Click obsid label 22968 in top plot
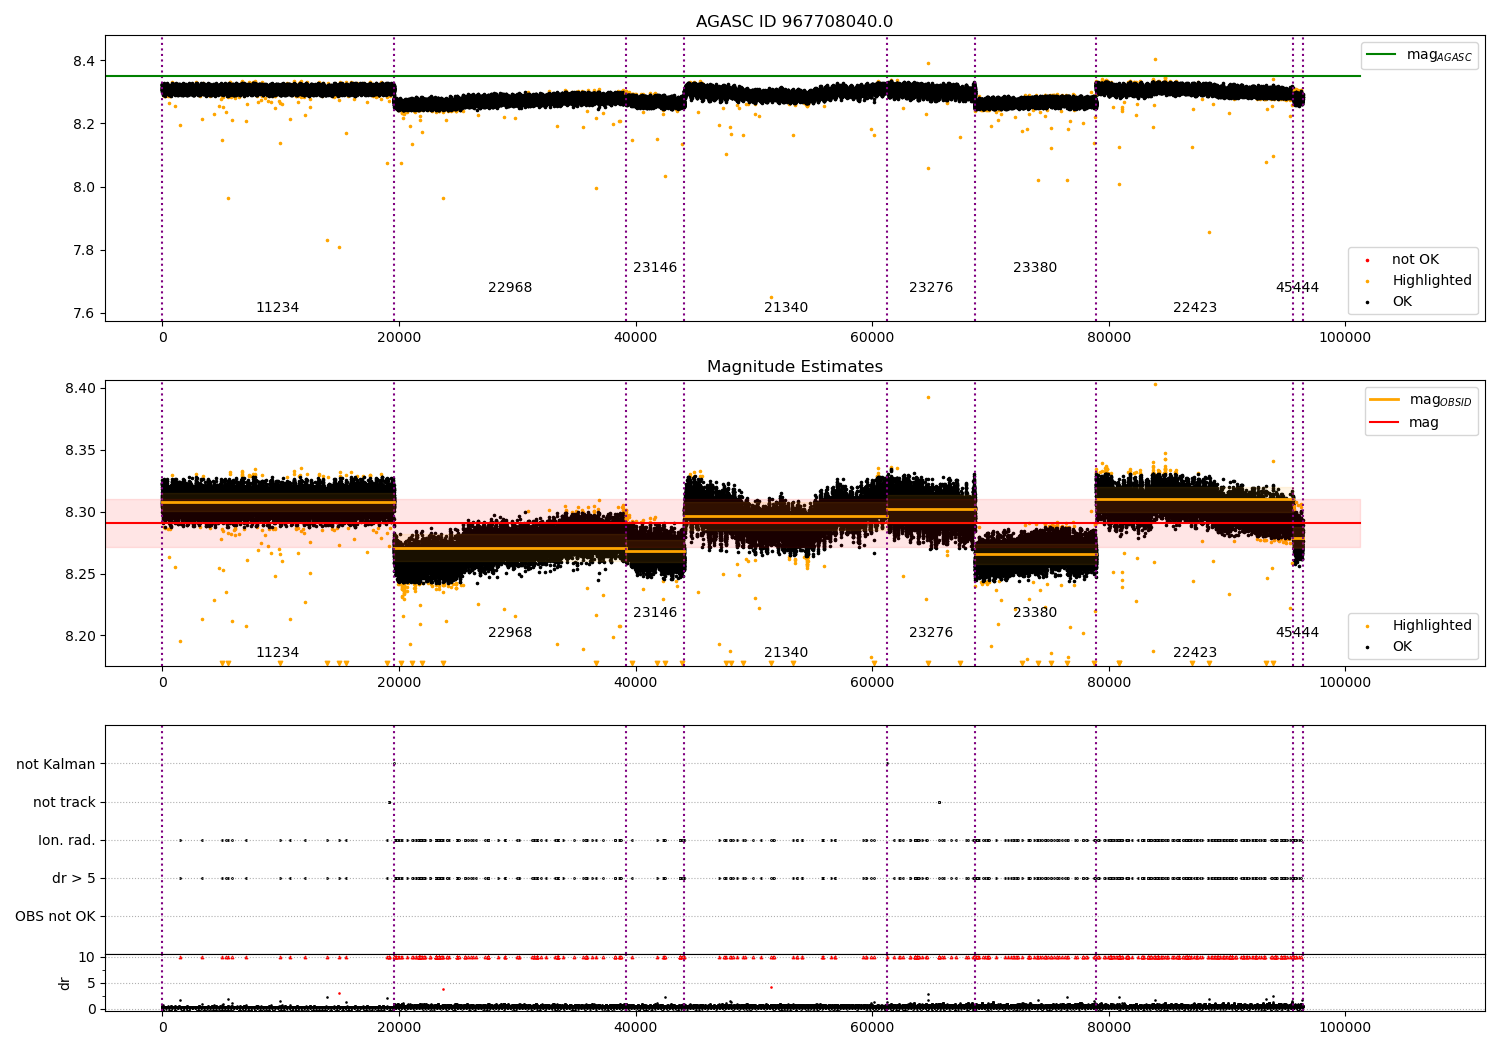This screenshot has height=1050, width=1500. tap(510, 288)
